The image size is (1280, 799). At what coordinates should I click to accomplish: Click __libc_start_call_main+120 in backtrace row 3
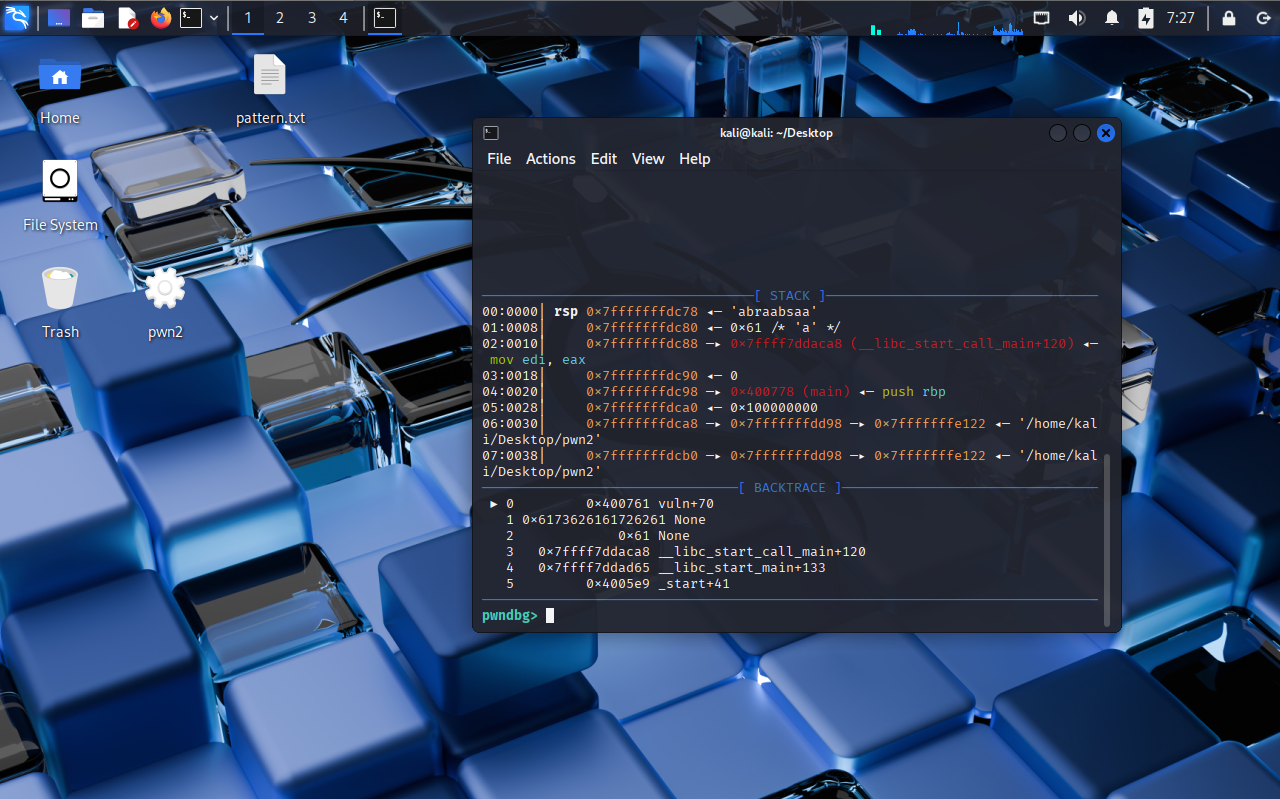[762, 552]
